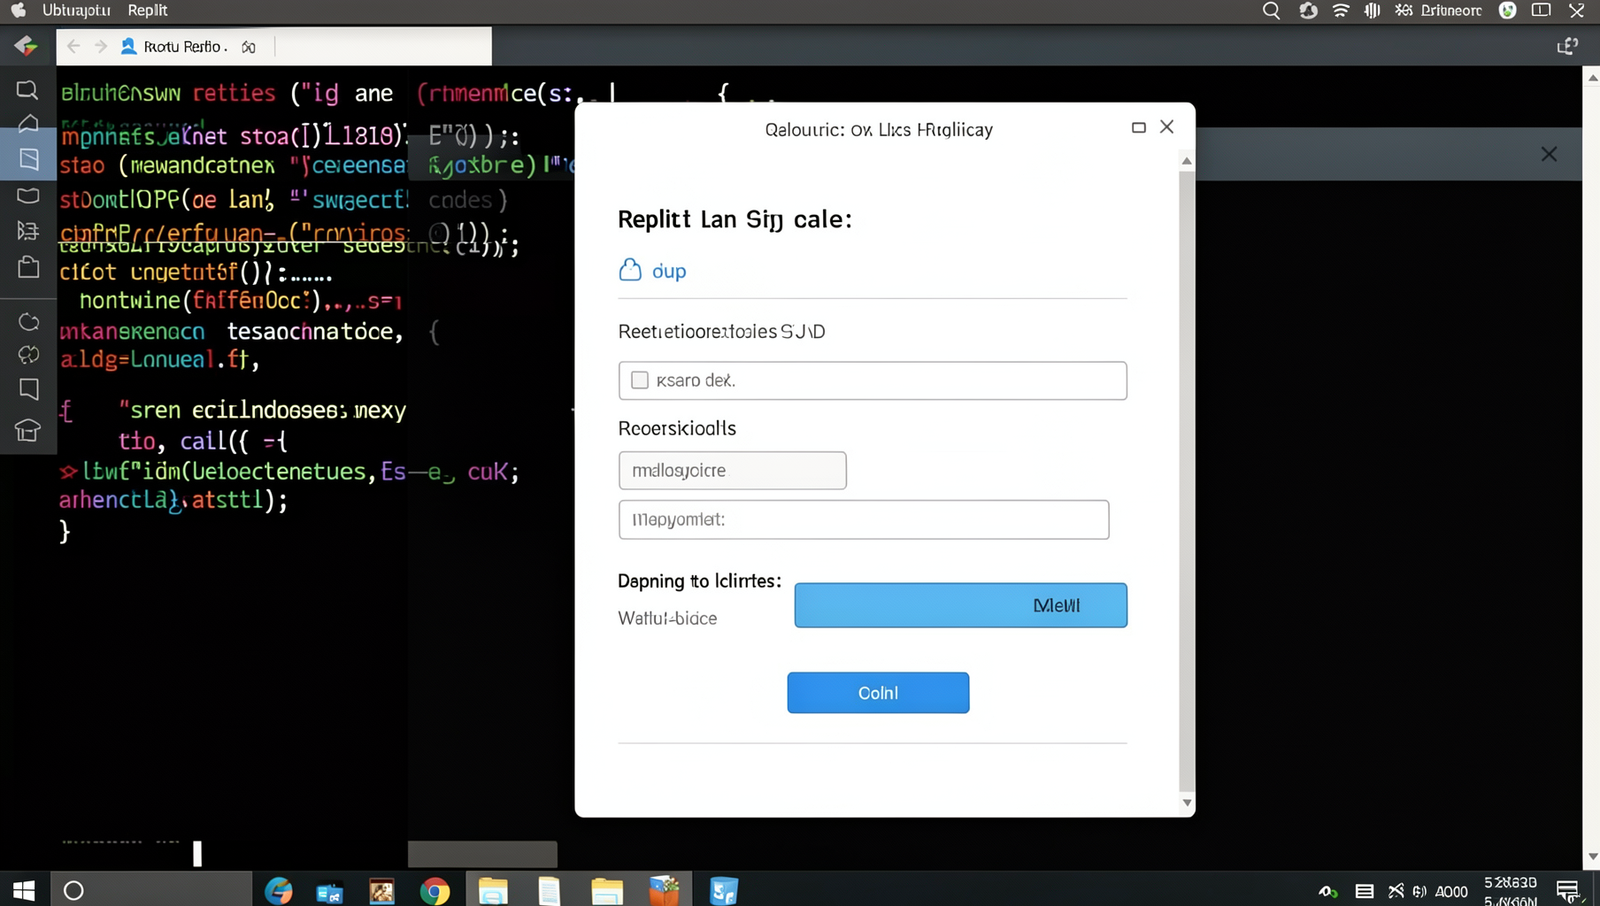
Task: Click the single circular refresh arrow sidebar icon
Action: point(29,322)
